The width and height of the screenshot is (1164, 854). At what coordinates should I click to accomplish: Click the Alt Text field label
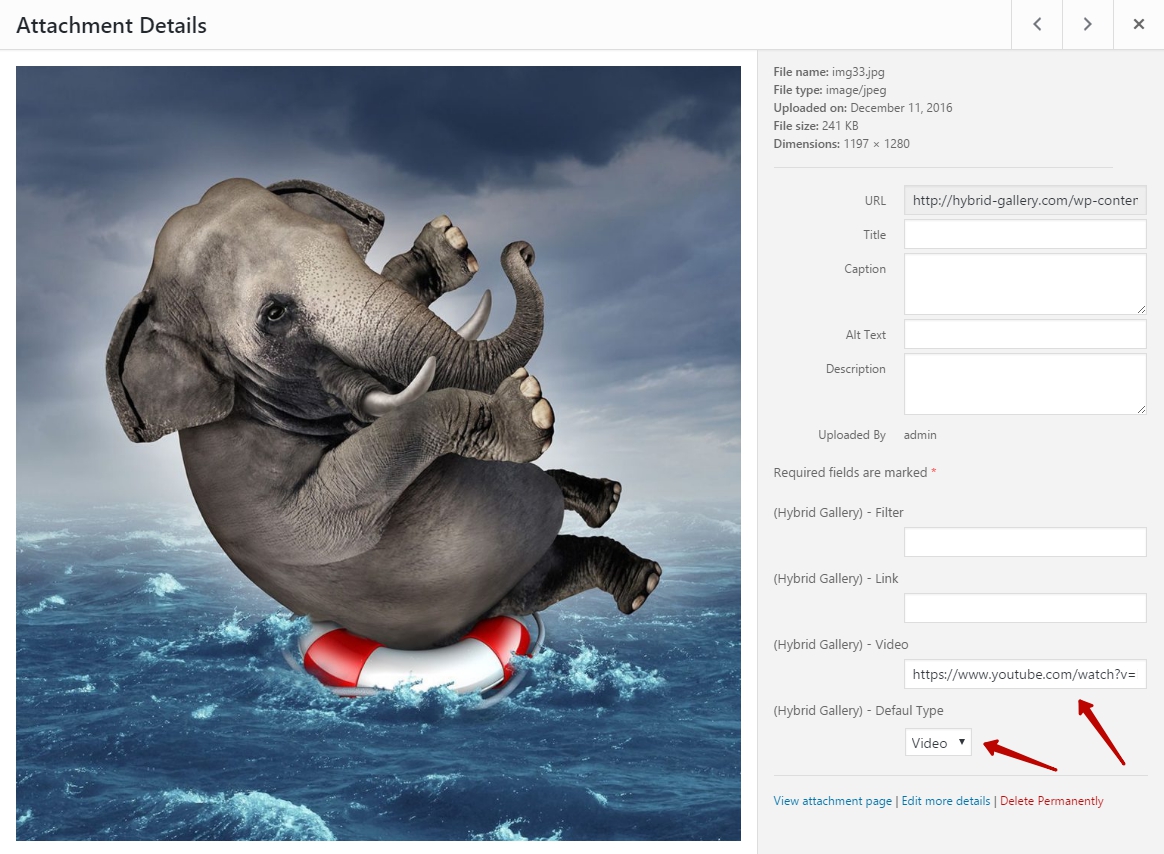pyautogui.click(x=866, y=335)
